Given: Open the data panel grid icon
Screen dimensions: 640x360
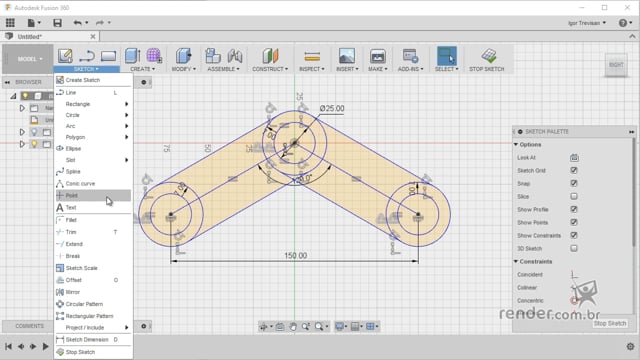Looking at the screenshot, I should (10, 23).
